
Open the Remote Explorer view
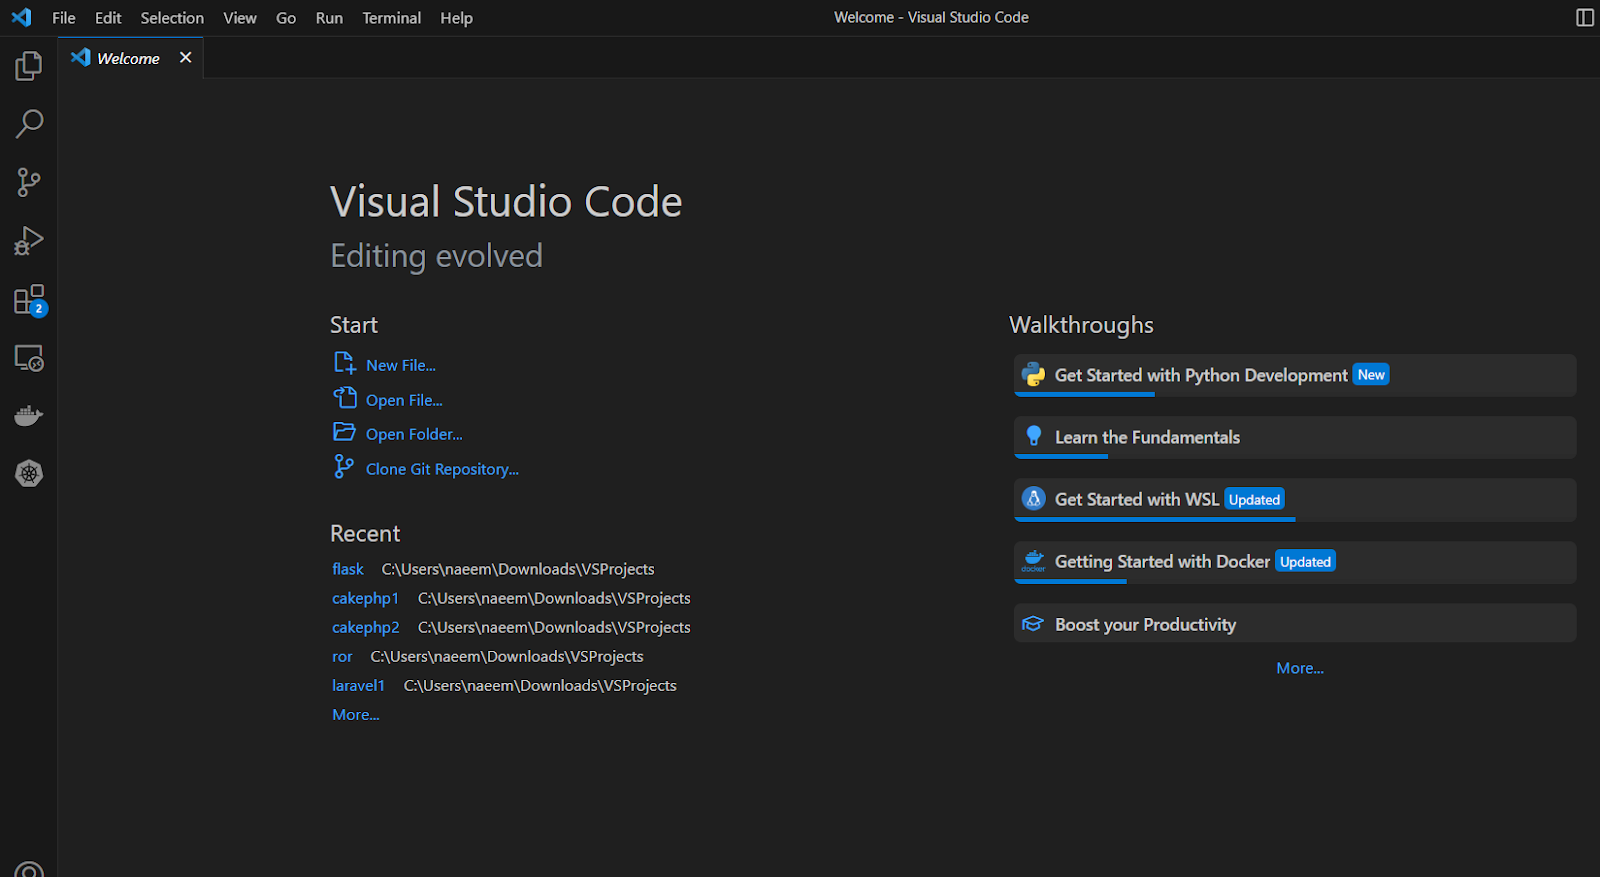29,358
